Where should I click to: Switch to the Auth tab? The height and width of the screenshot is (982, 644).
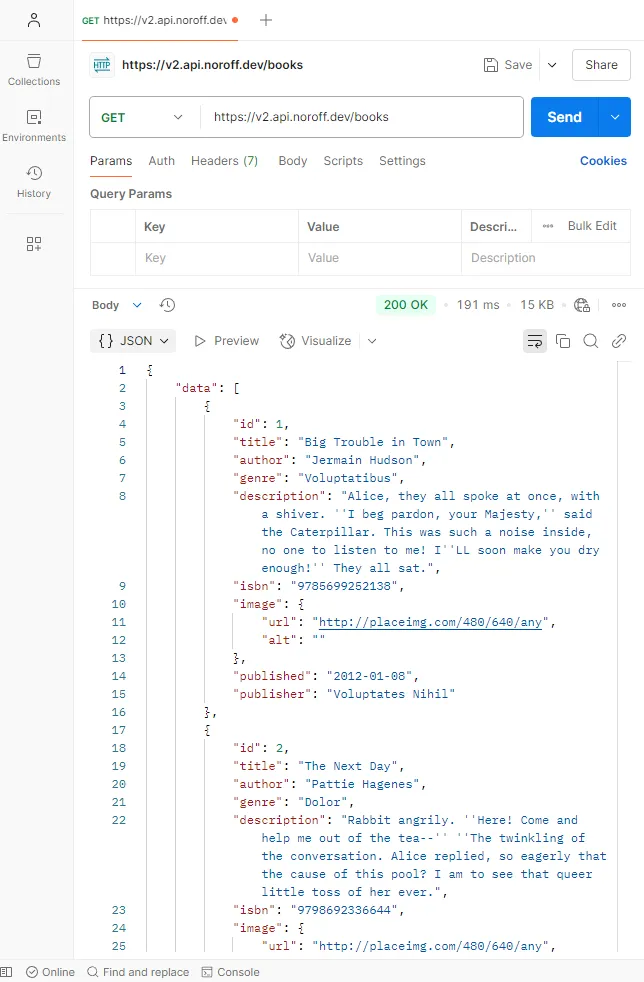[x=162, y=161]
